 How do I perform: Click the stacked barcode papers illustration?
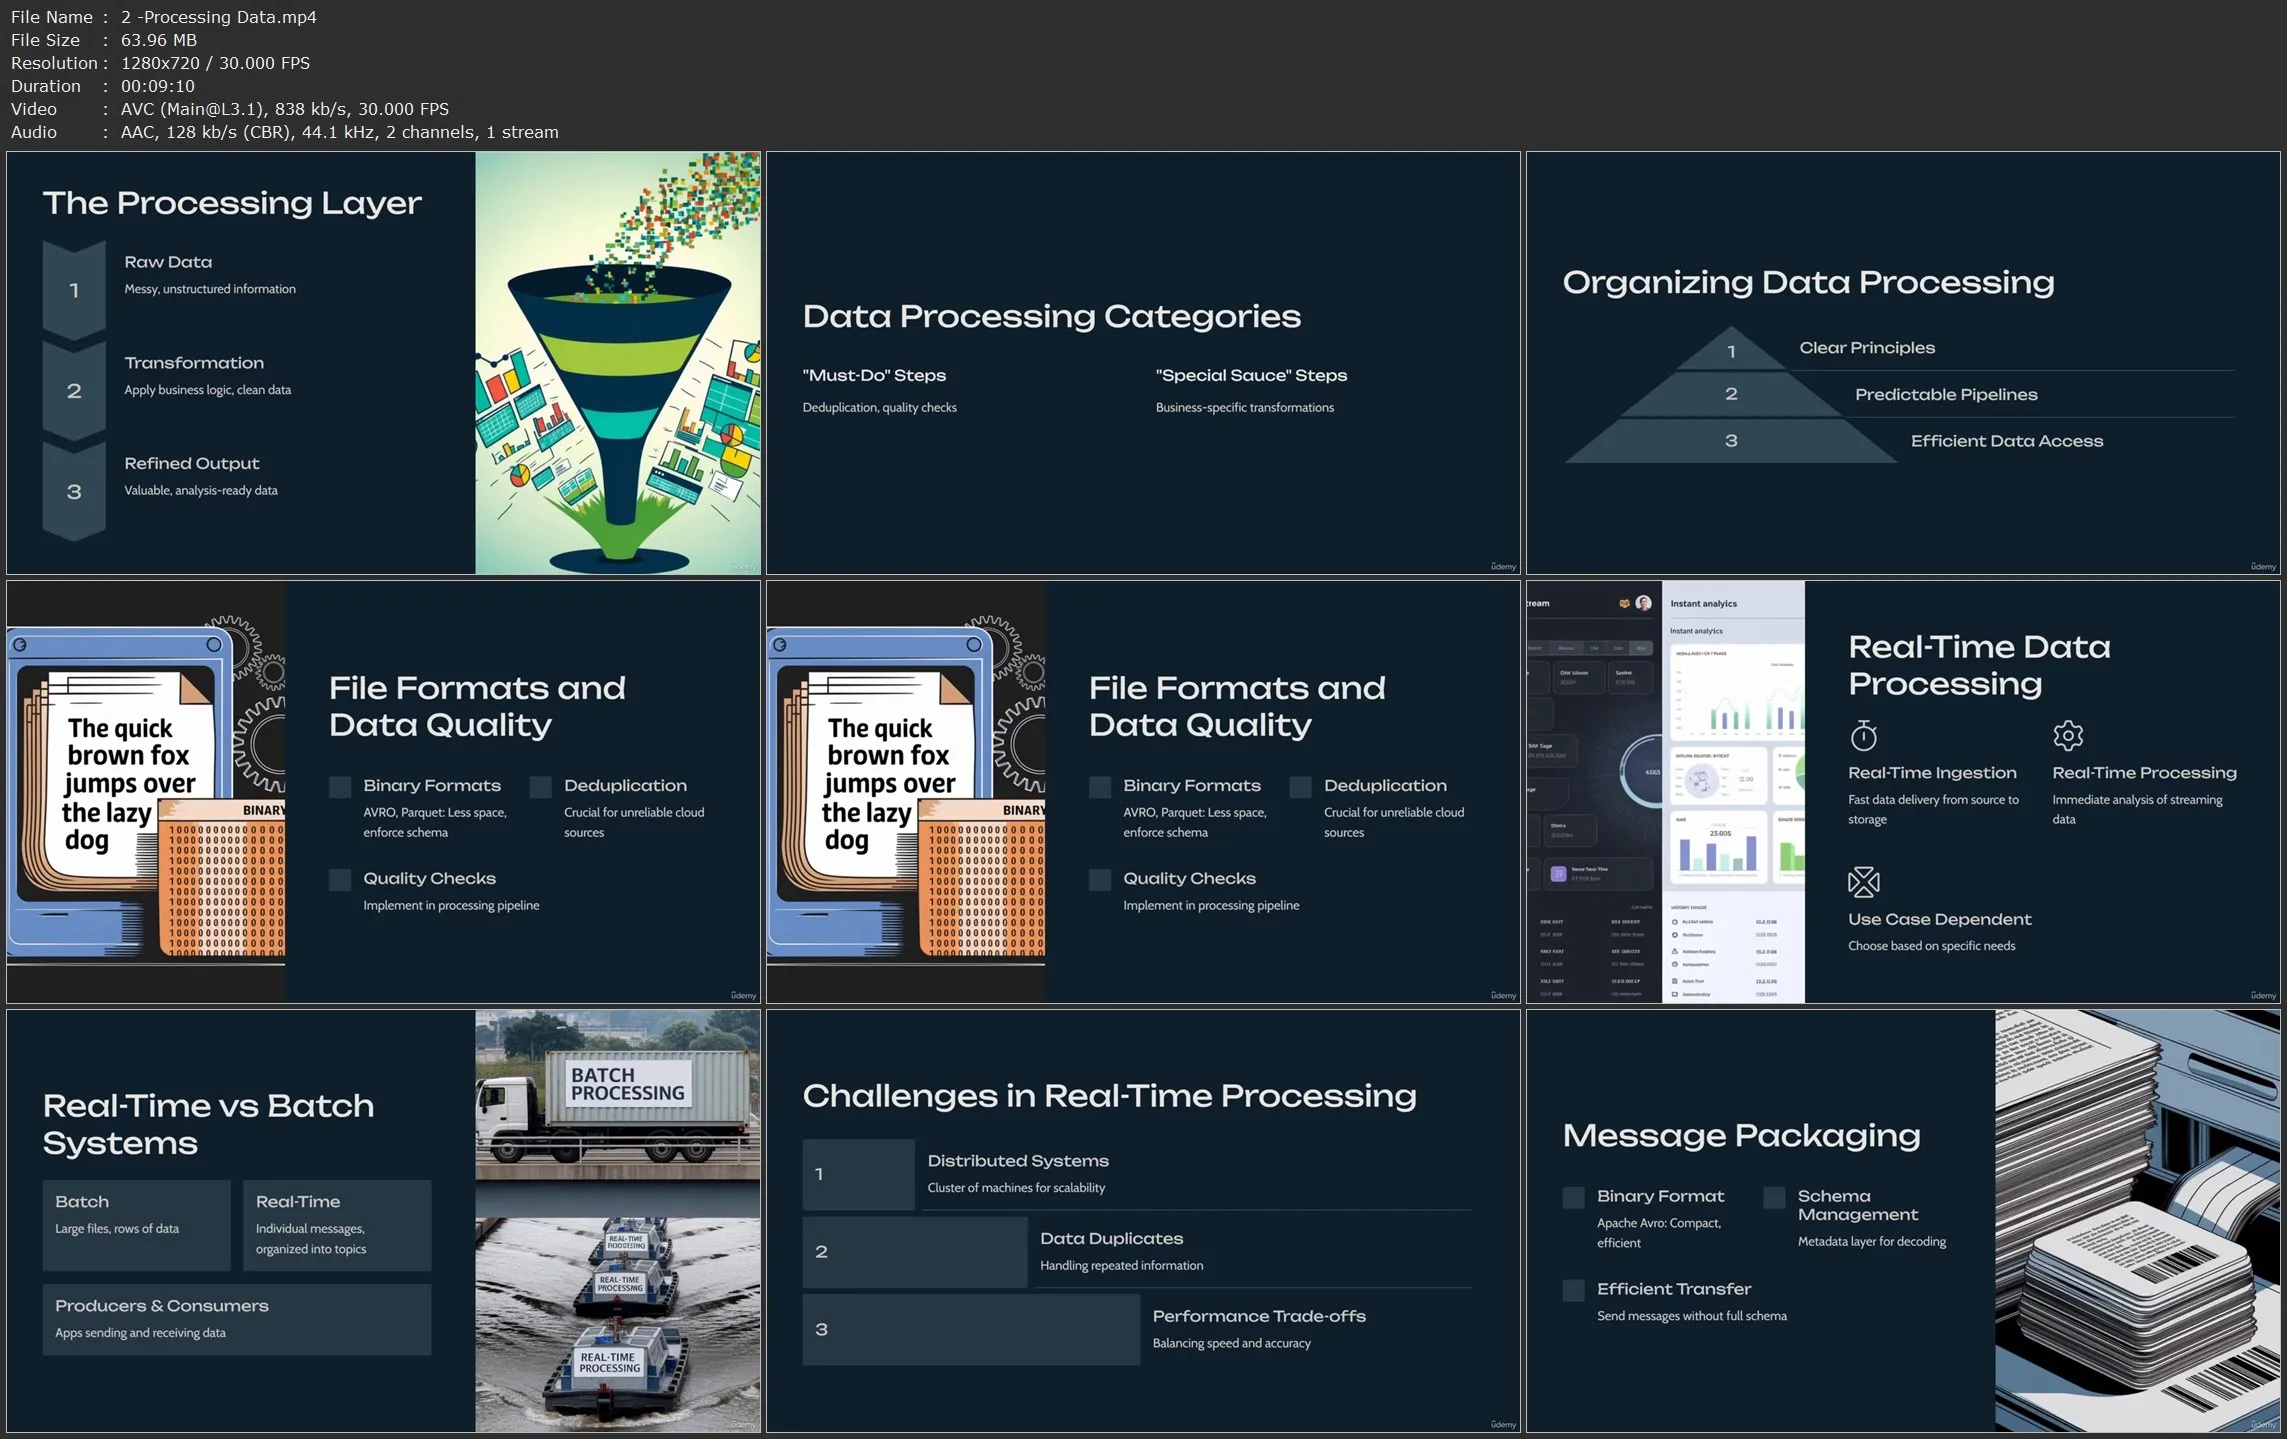2138,1221
